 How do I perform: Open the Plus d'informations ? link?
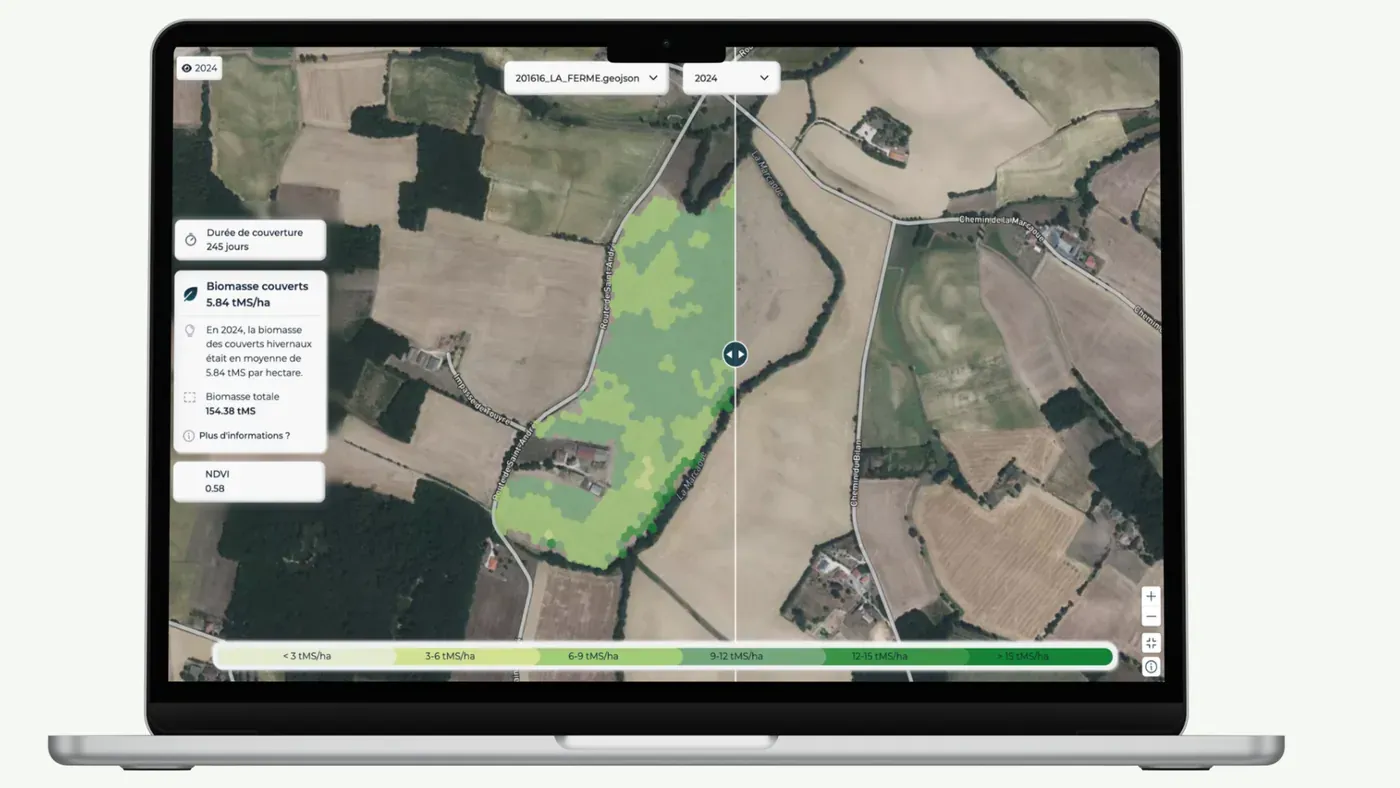(244, 436)
